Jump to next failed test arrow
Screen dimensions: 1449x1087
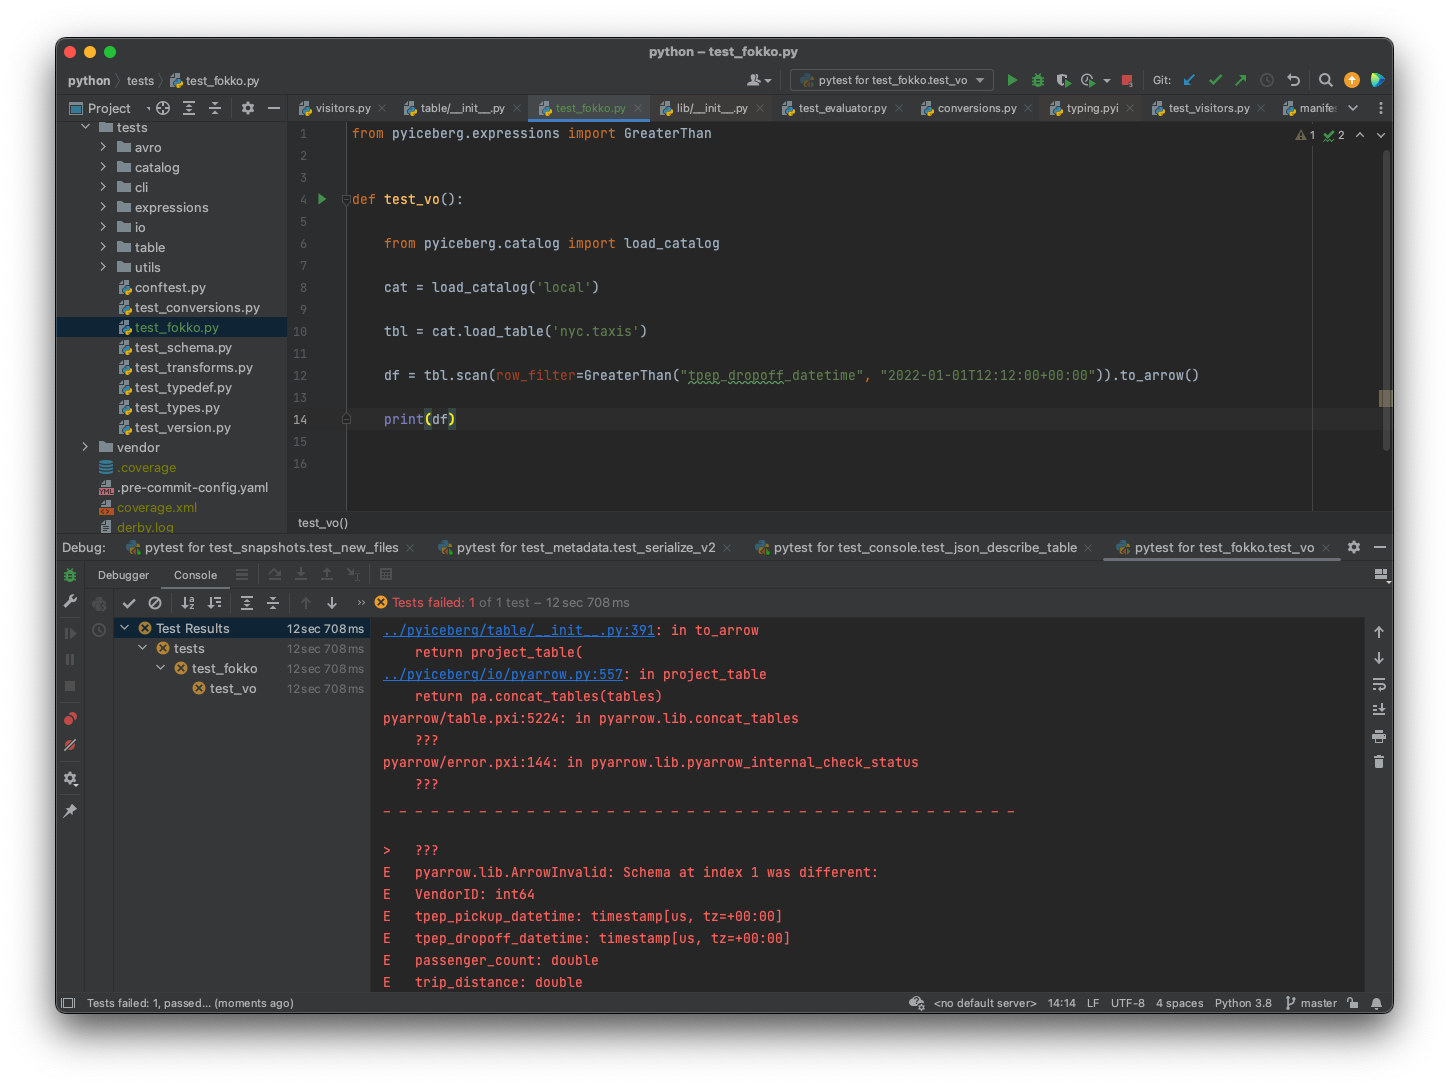[x=332, y=603]
